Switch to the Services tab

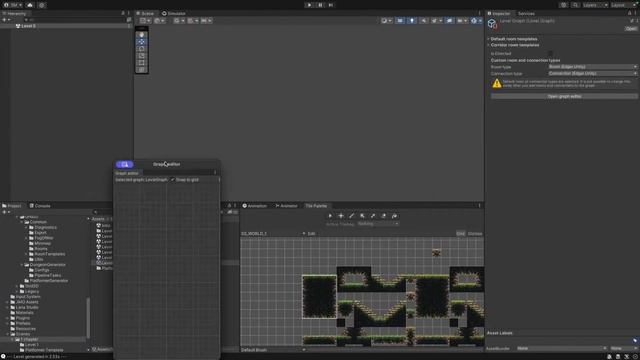pyautogui.click(x=526, y=13)
